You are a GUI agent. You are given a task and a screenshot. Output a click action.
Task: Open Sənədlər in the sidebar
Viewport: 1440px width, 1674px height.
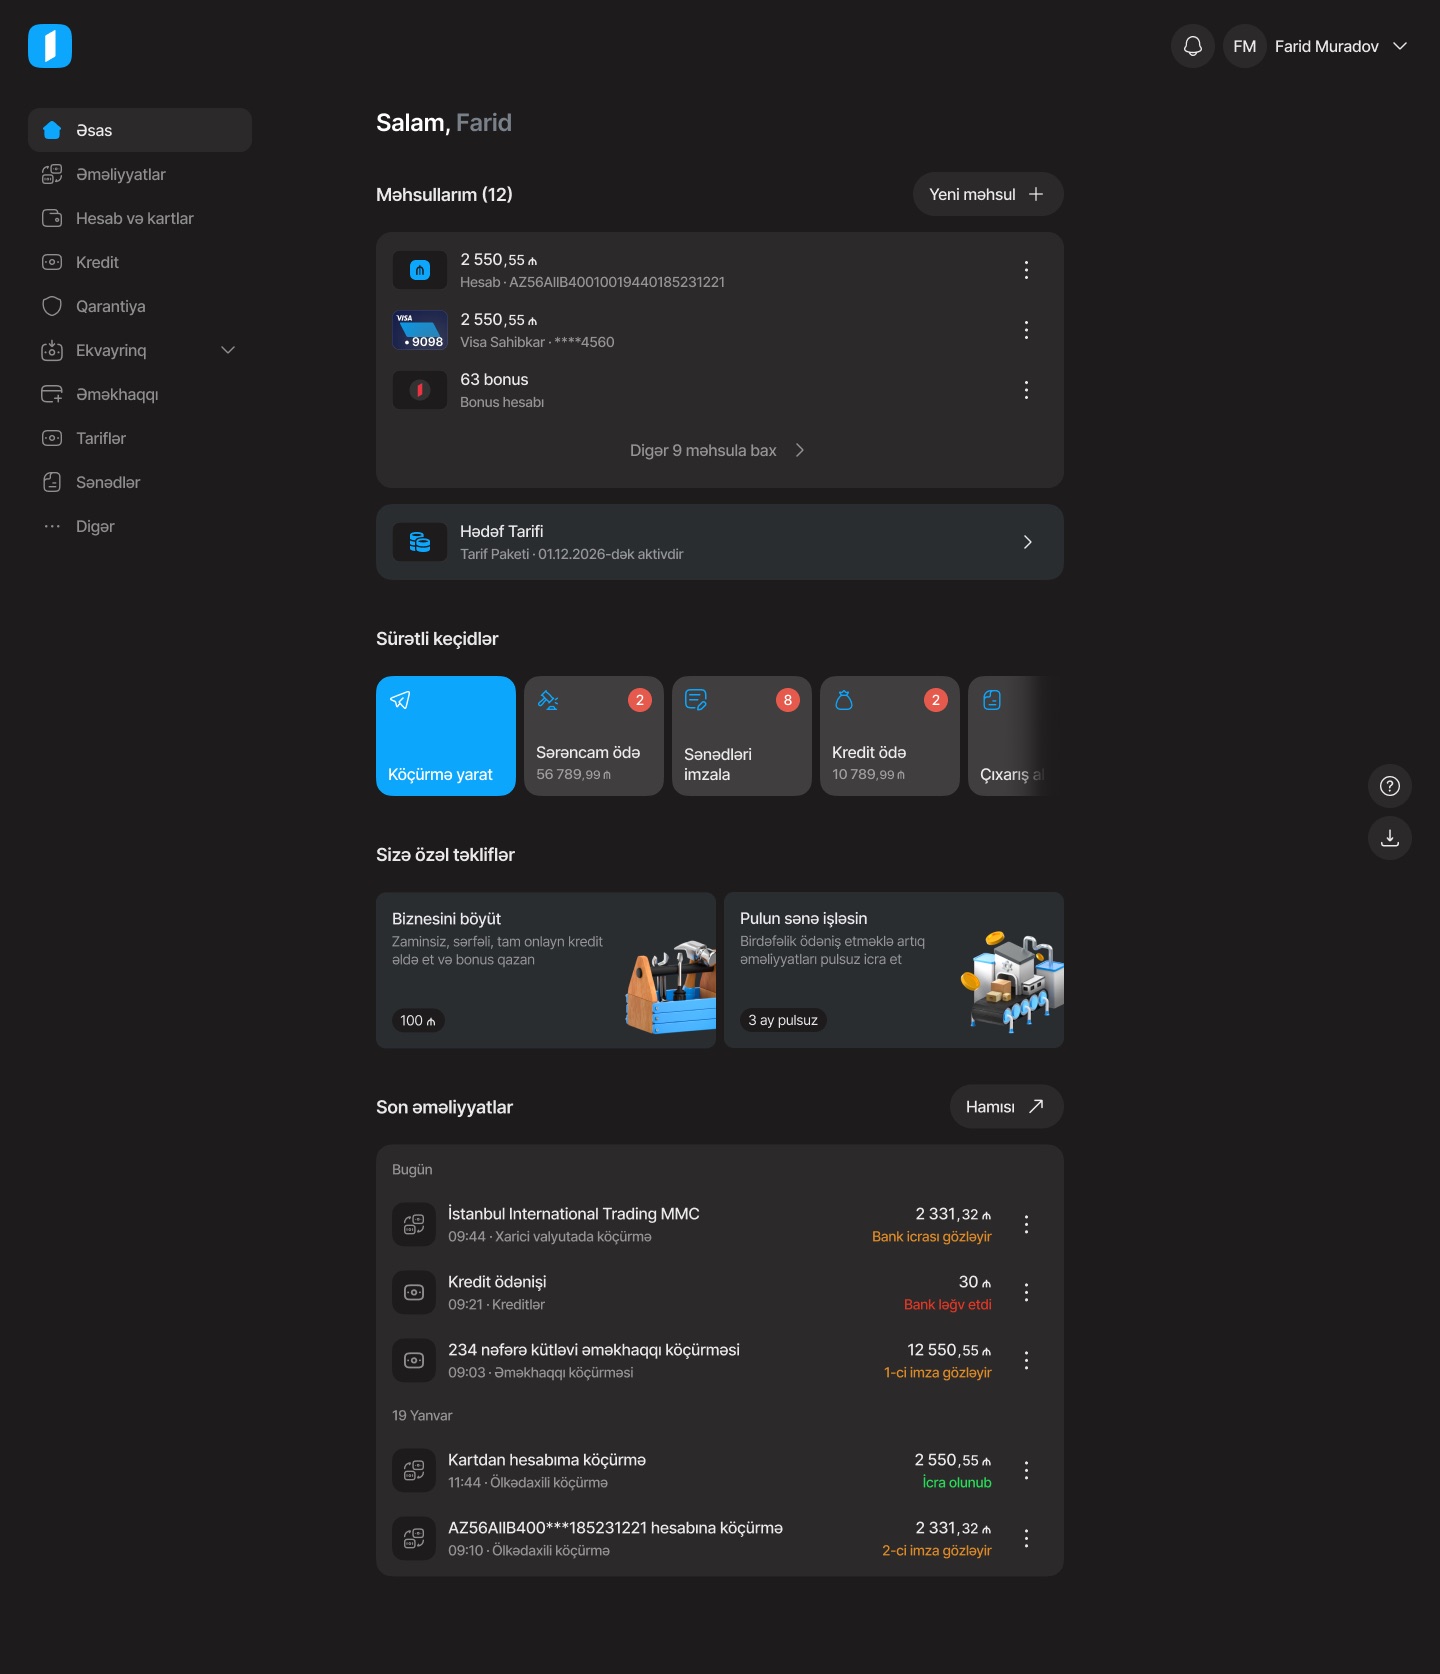[x=140, y=482]
